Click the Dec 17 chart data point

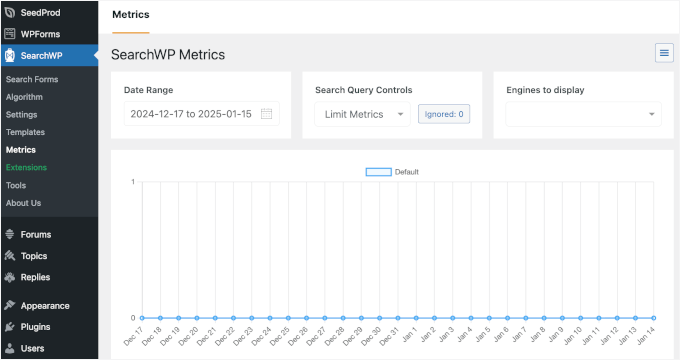tap(142, 318)
